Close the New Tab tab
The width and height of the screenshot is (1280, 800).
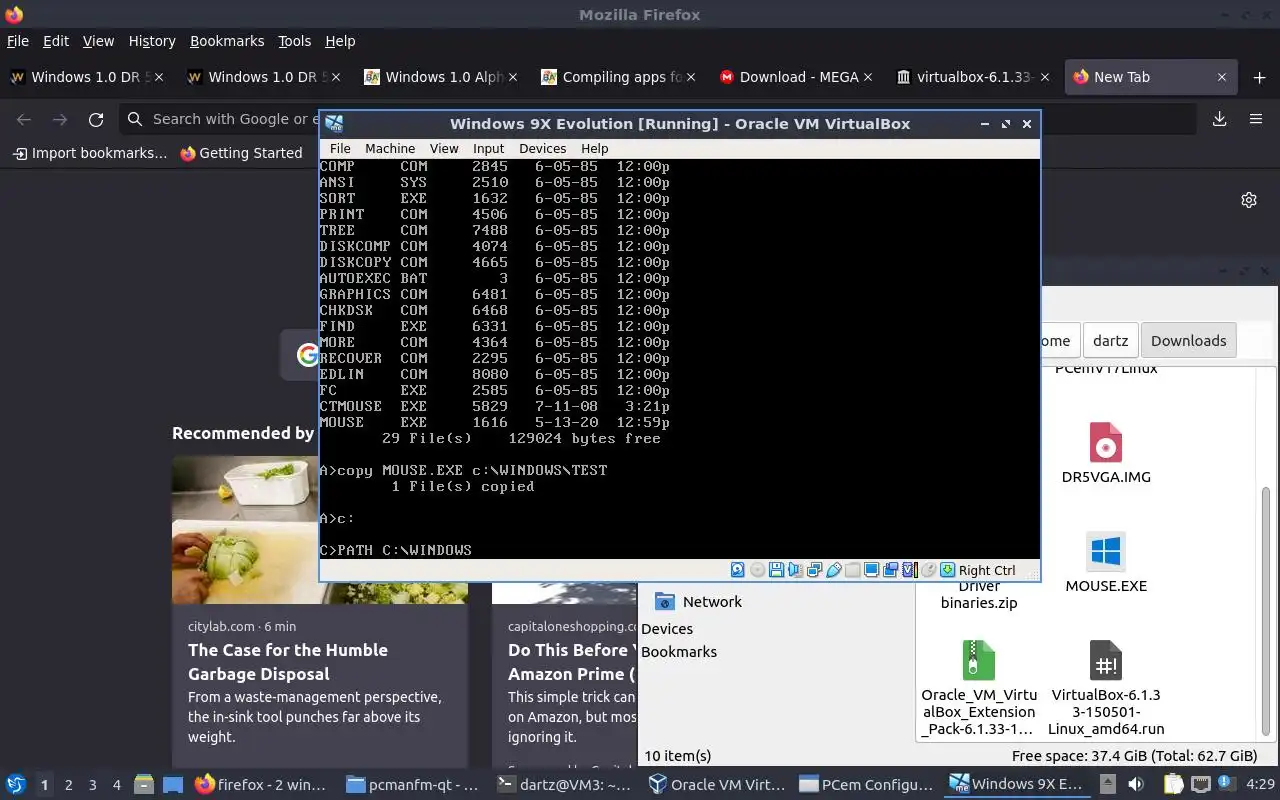[x=1221, y=77]
